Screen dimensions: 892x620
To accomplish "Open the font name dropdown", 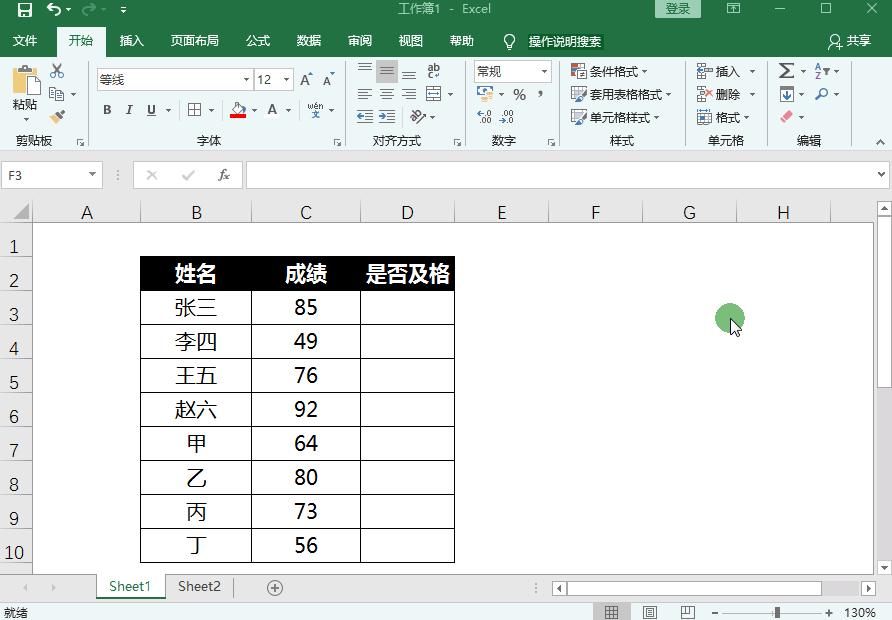I will (246, 80).
